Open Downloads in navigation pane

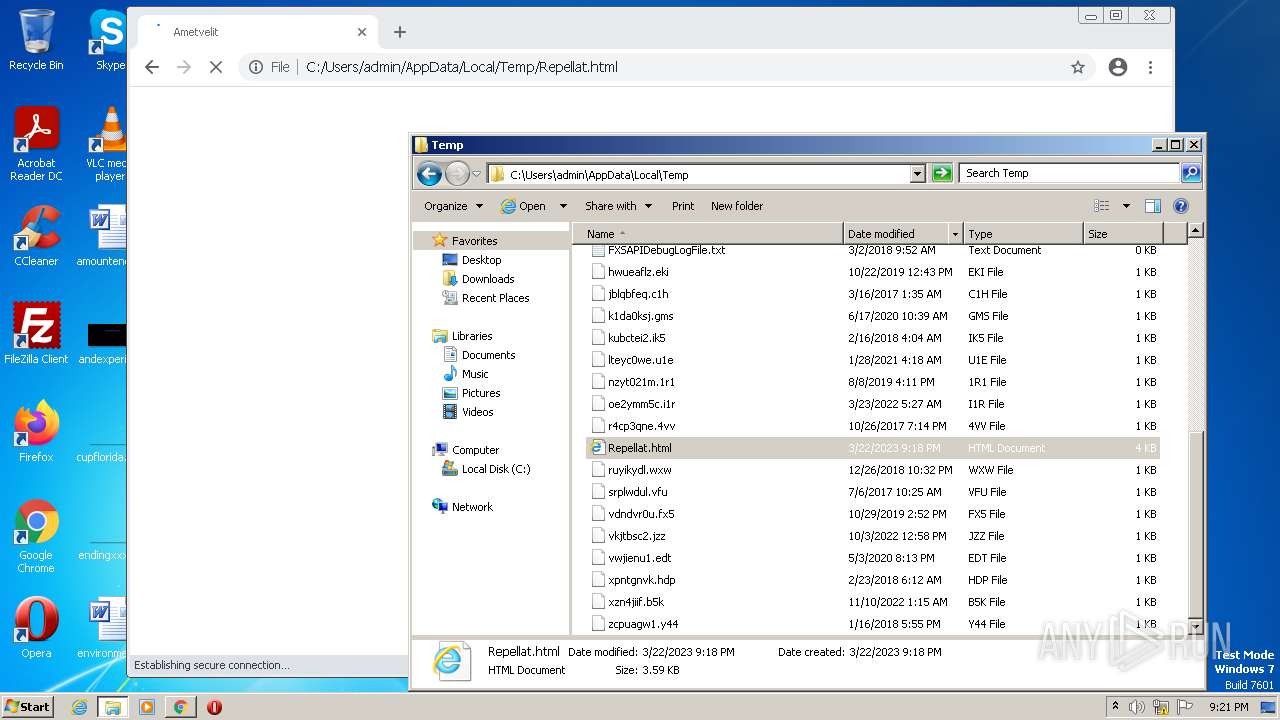[x=487, y=279]
